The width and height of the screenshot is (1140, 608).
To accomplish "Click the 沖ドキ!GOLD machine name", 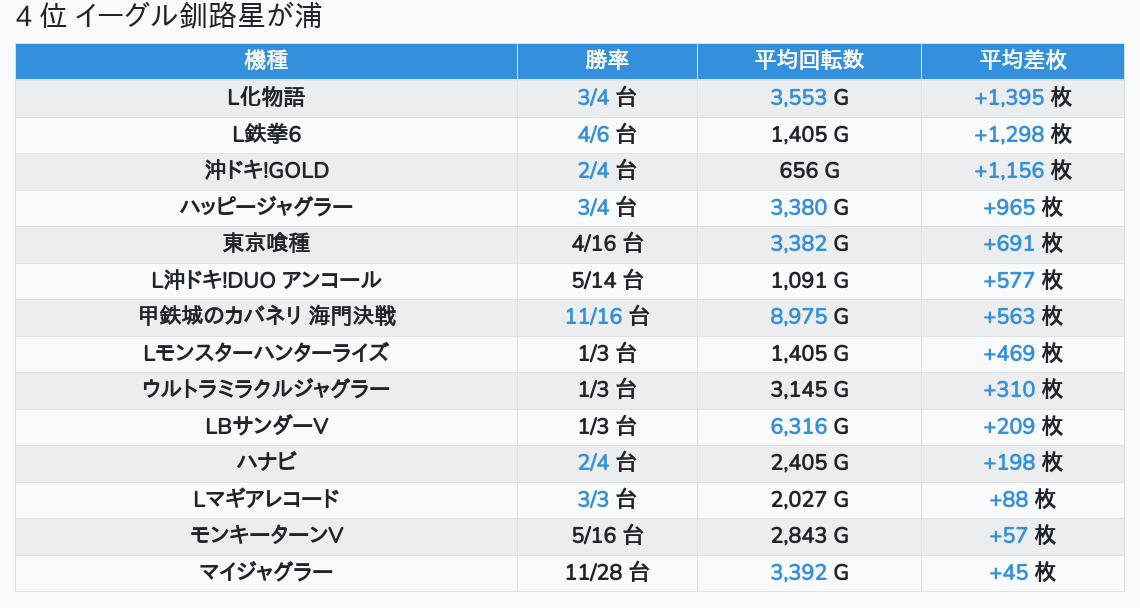I will click(266, 171).
